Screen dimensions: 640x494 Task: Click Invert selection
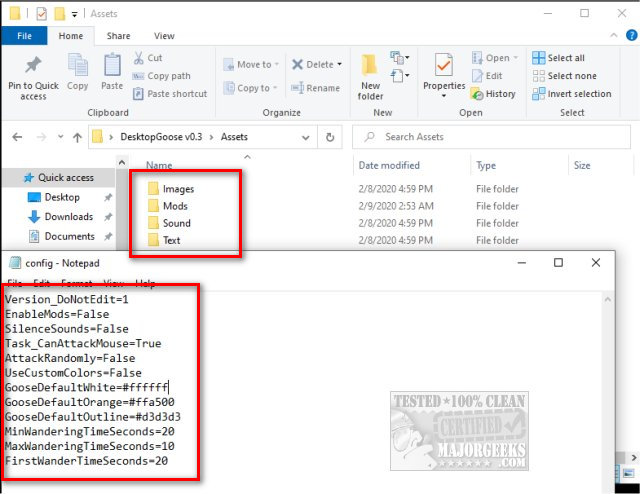[572, 94]
